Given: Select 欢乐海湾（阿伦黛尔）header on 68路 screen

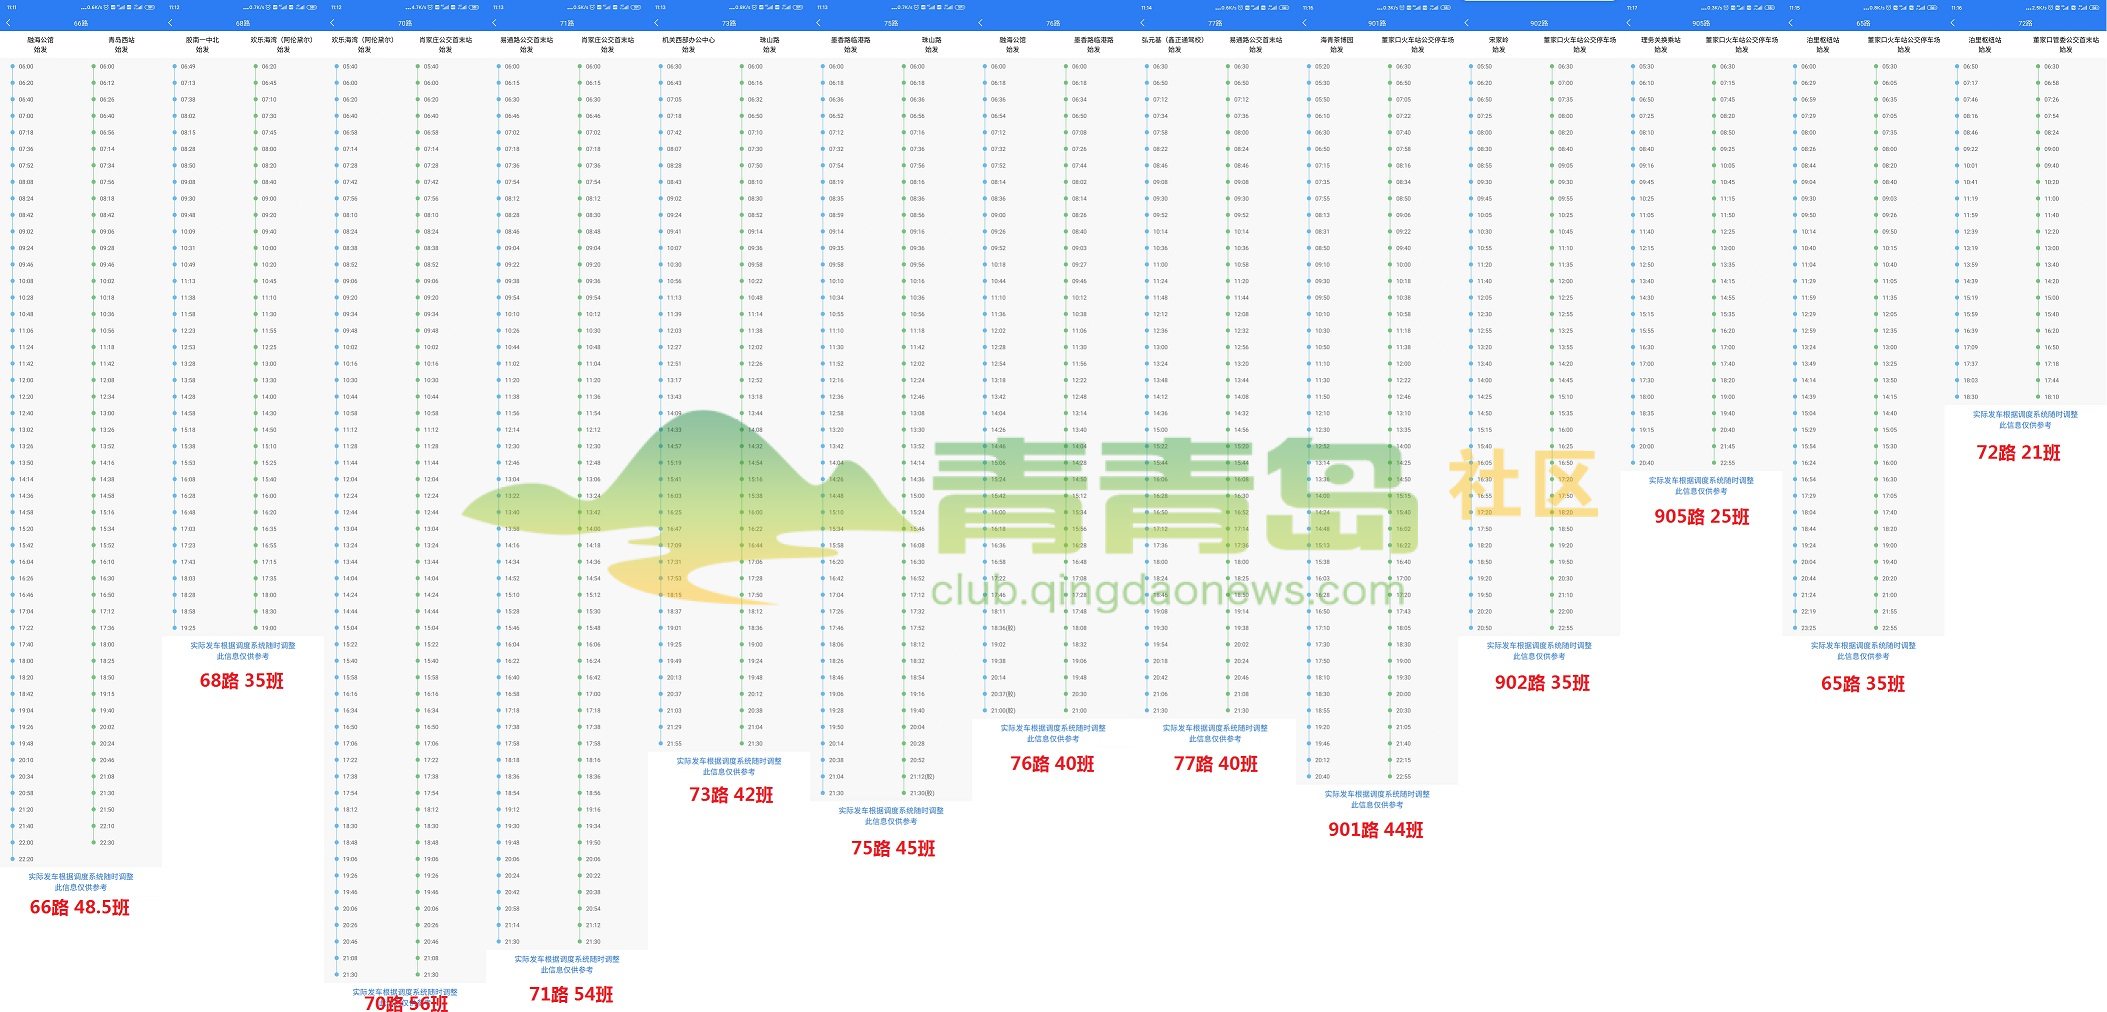Looking at the screenshot, I should click(x=283, y=45).
